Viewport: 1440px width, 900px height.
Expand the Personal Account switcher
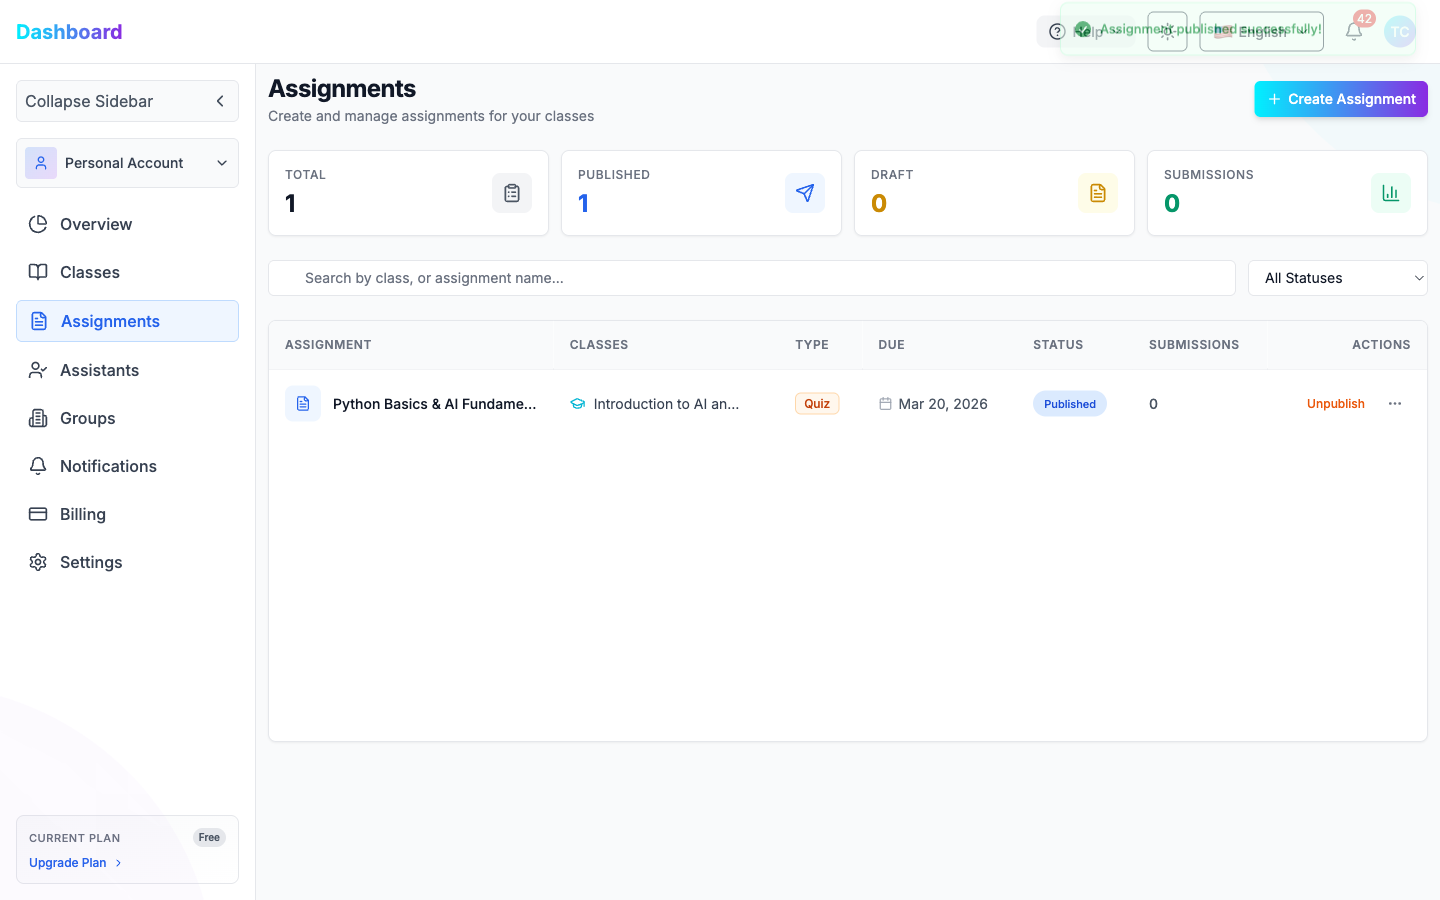pyautogui.click(x=127, y=163)
